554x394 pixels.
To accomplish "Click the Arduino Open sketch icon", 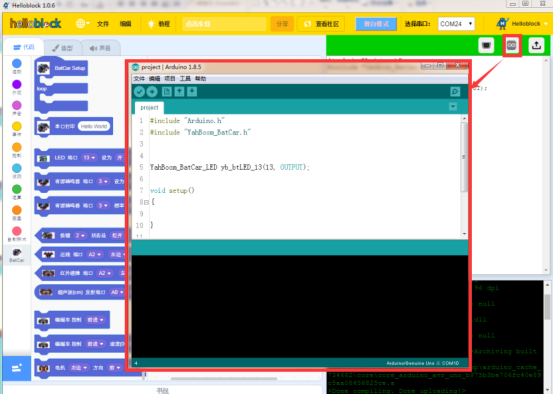I will (179, 92).
